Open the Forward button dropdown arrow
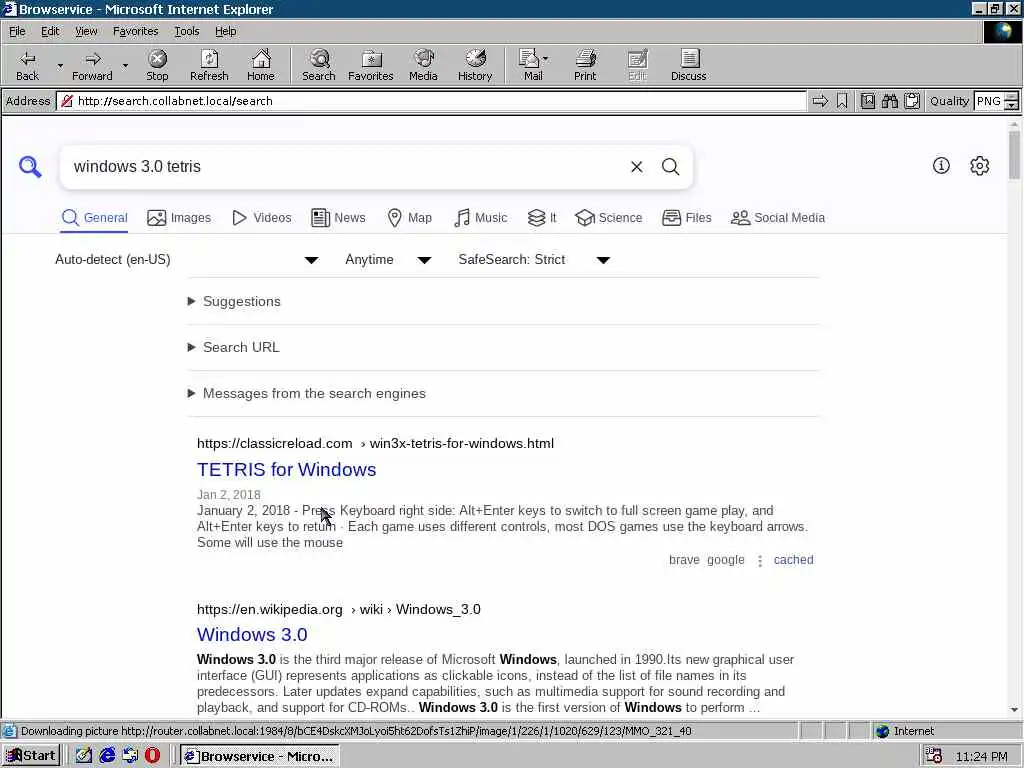 click(x=125, y=66)
